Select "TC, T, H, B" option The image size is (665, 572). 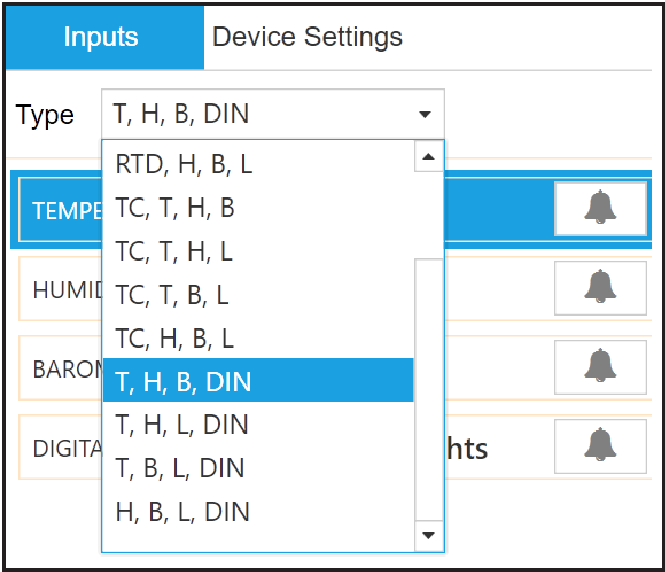point(175,208)
